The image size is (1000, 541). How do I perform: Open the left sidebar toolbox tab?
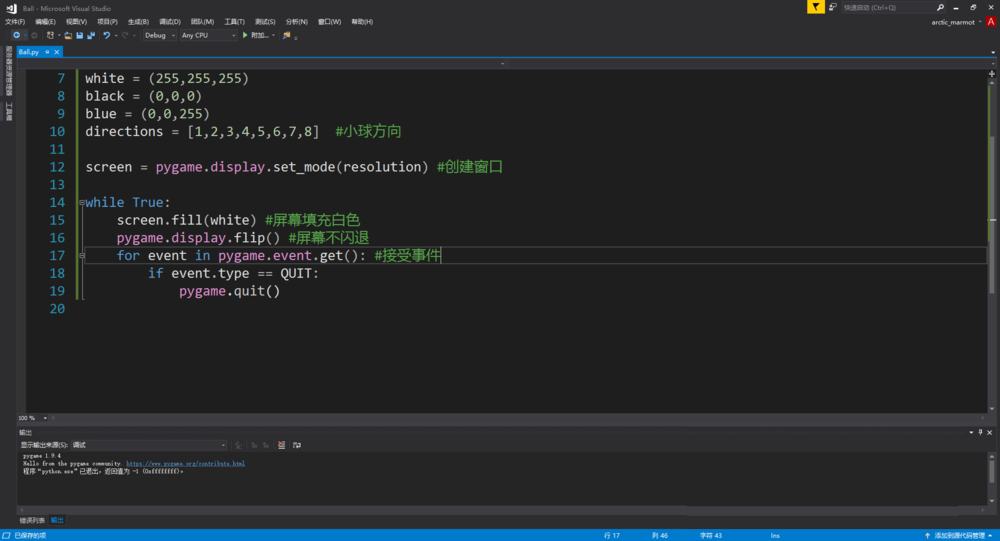[x=9, y=112]
